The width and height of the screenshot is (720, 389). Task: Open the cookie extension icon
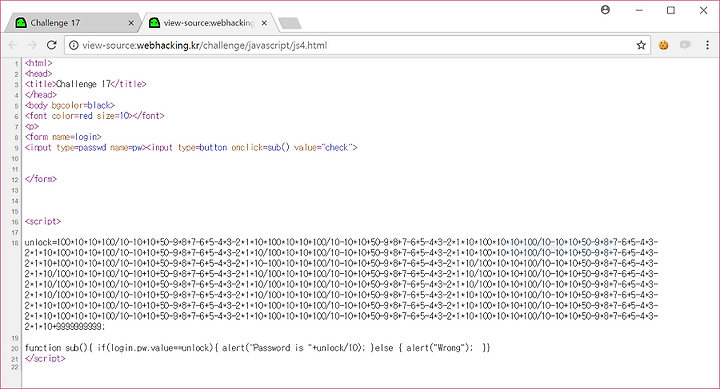click(x=663, y=45)
